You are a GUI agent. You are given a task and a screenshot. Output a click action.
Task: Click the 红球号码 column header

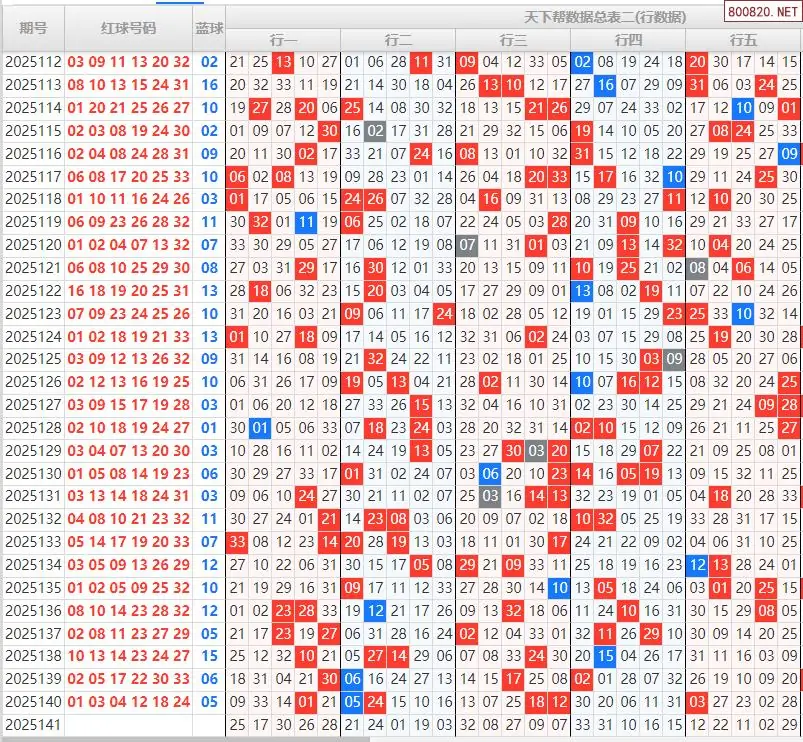(128, 28)
